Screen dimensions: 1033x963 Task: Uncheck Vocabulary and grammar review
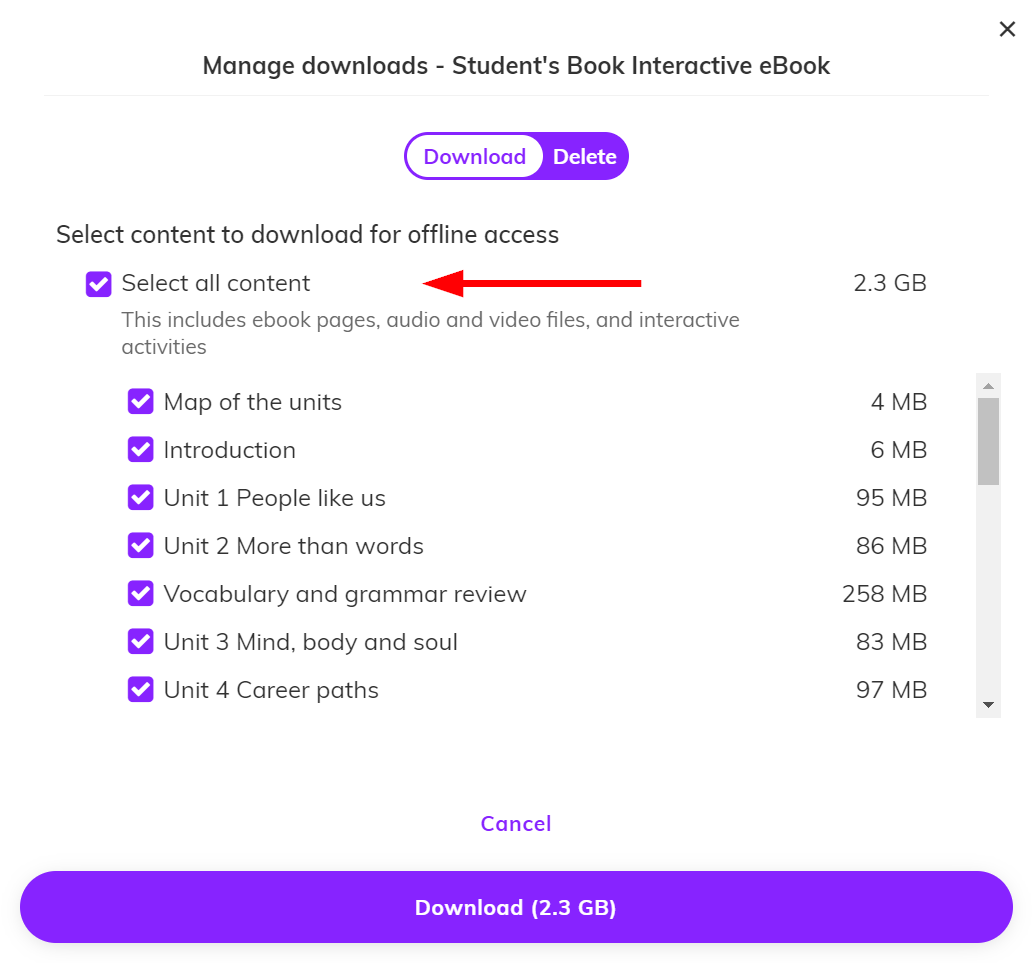[x=140, y=594]
